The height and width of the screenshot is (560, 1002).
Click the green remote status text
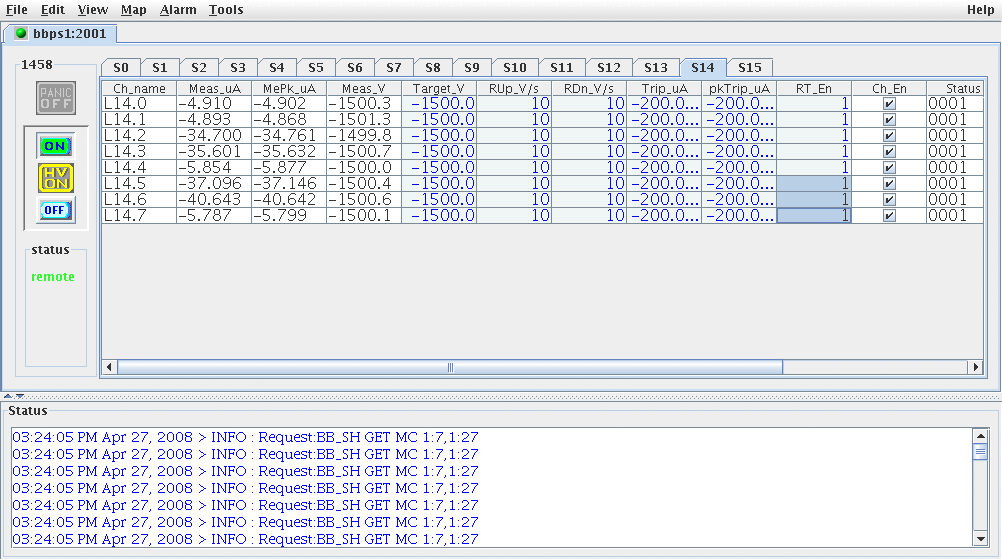[53, 277]
